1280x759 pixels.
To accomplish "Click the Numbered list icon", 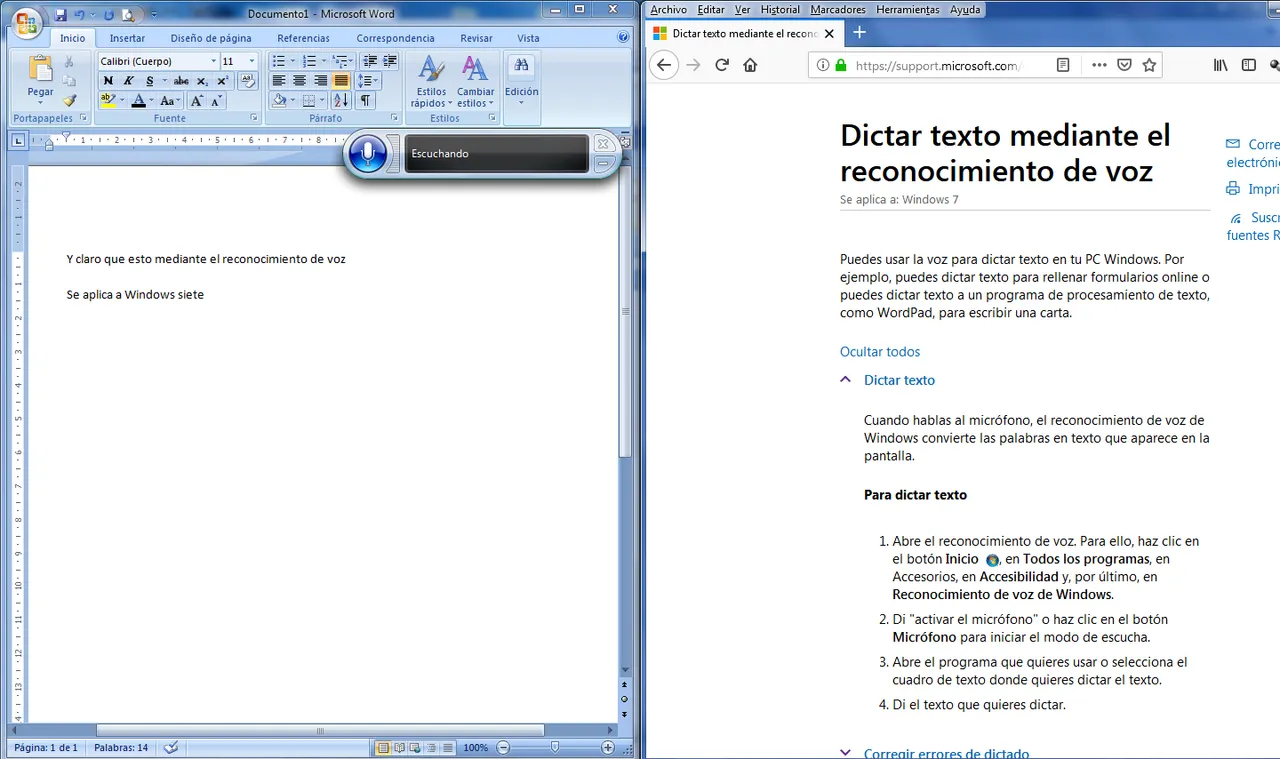I will pos(309,61).
